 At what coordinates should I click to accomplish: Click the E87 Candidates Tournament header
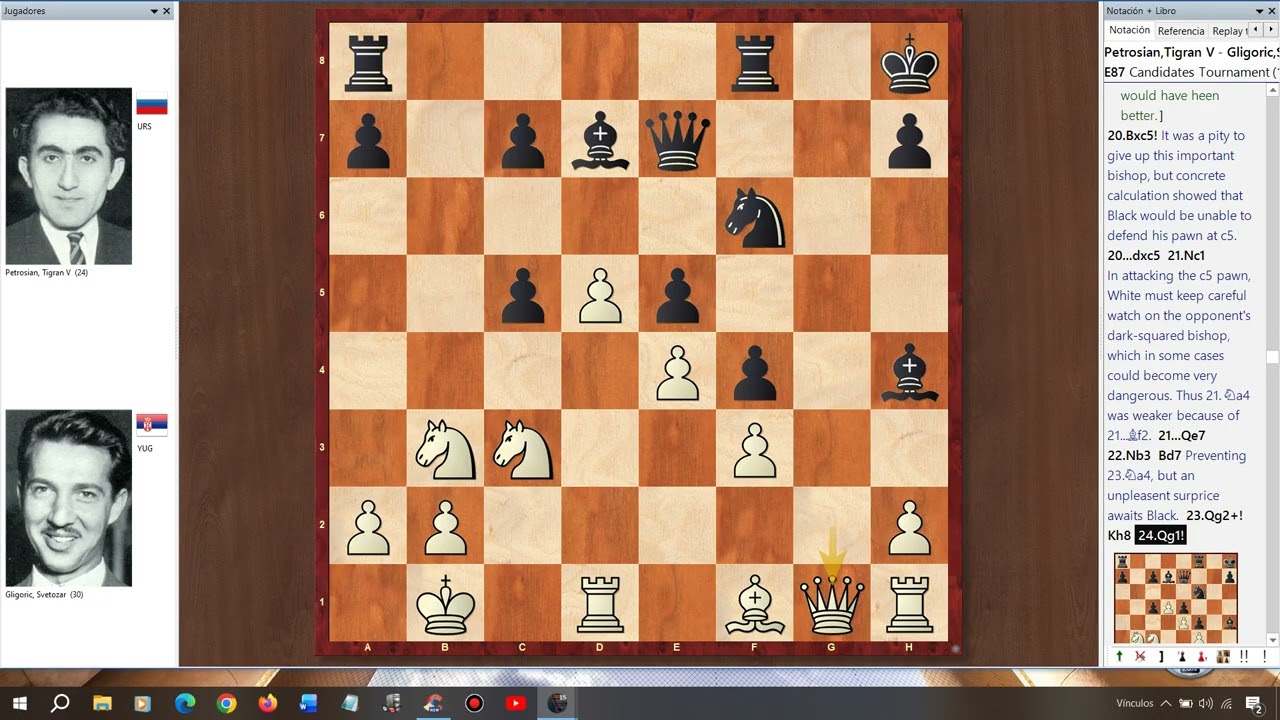coord(1190,72)
